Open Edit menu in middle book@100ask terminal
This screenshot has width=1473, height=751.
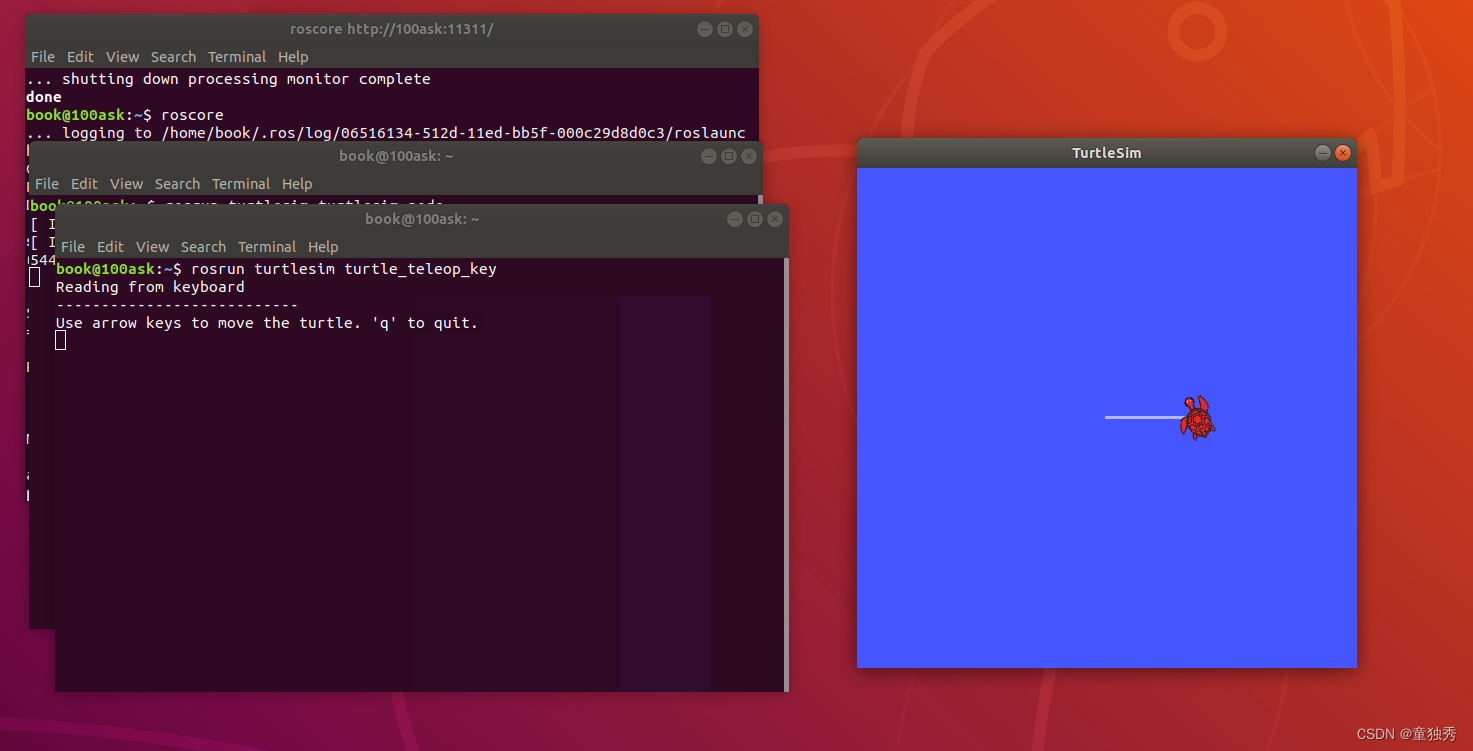pyautogui.click(x=84, y=184)
